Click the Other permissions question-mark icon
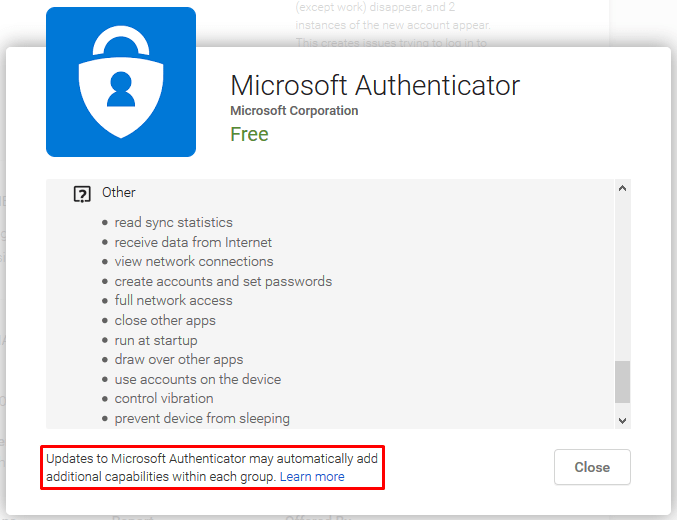The width and height of the screenshot is (677, 520). (x=82, y=194)
